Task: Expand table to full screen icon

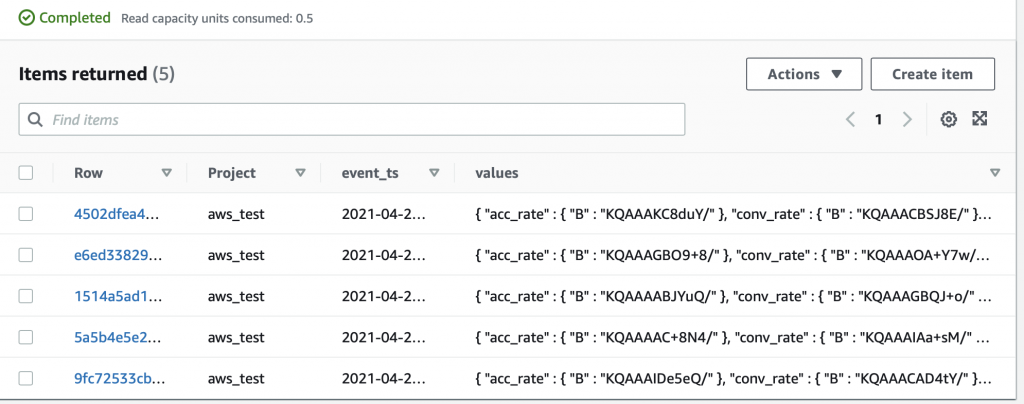Action: [980, 118]
